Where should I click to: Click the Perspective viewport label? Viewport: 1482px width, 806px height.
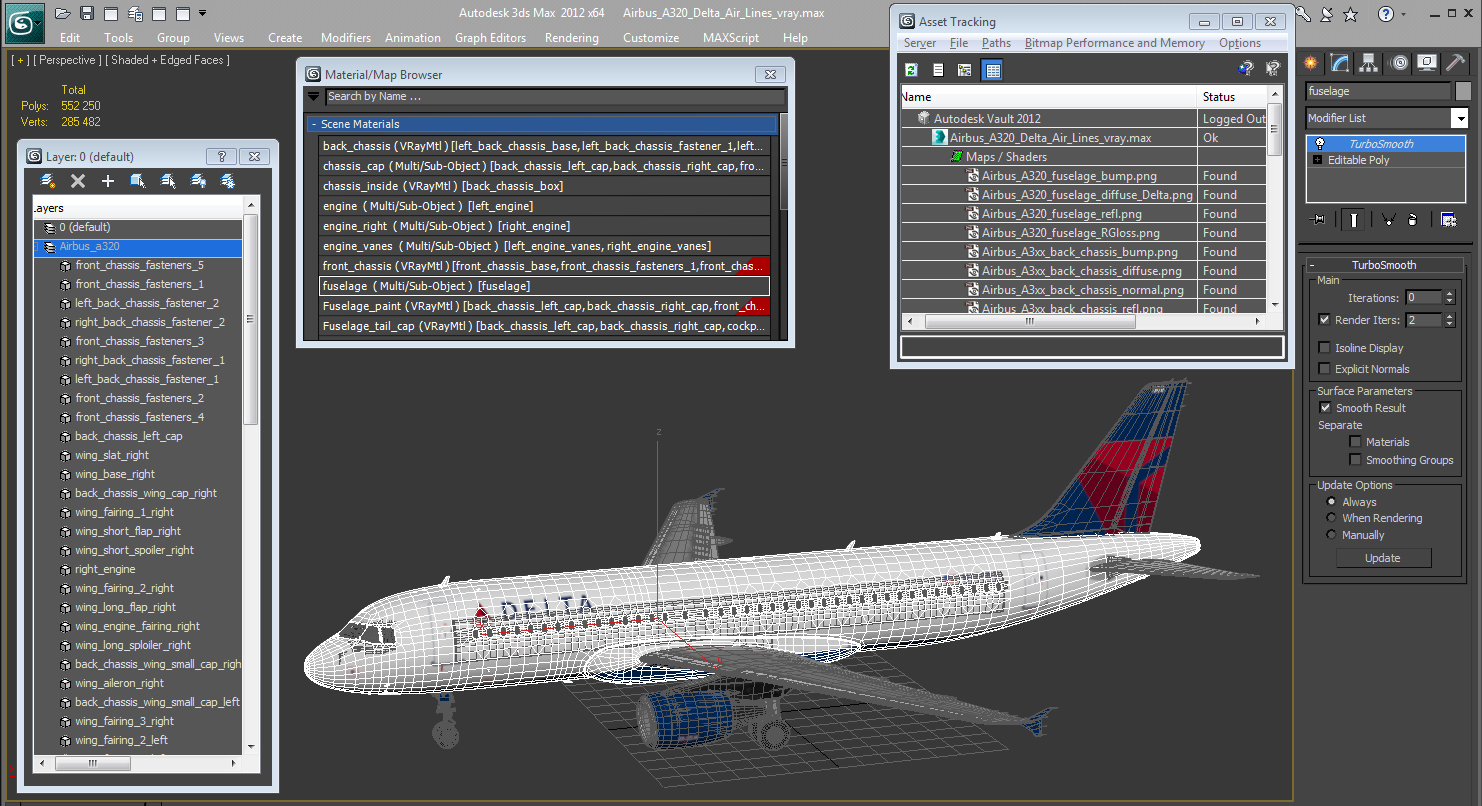69,60
